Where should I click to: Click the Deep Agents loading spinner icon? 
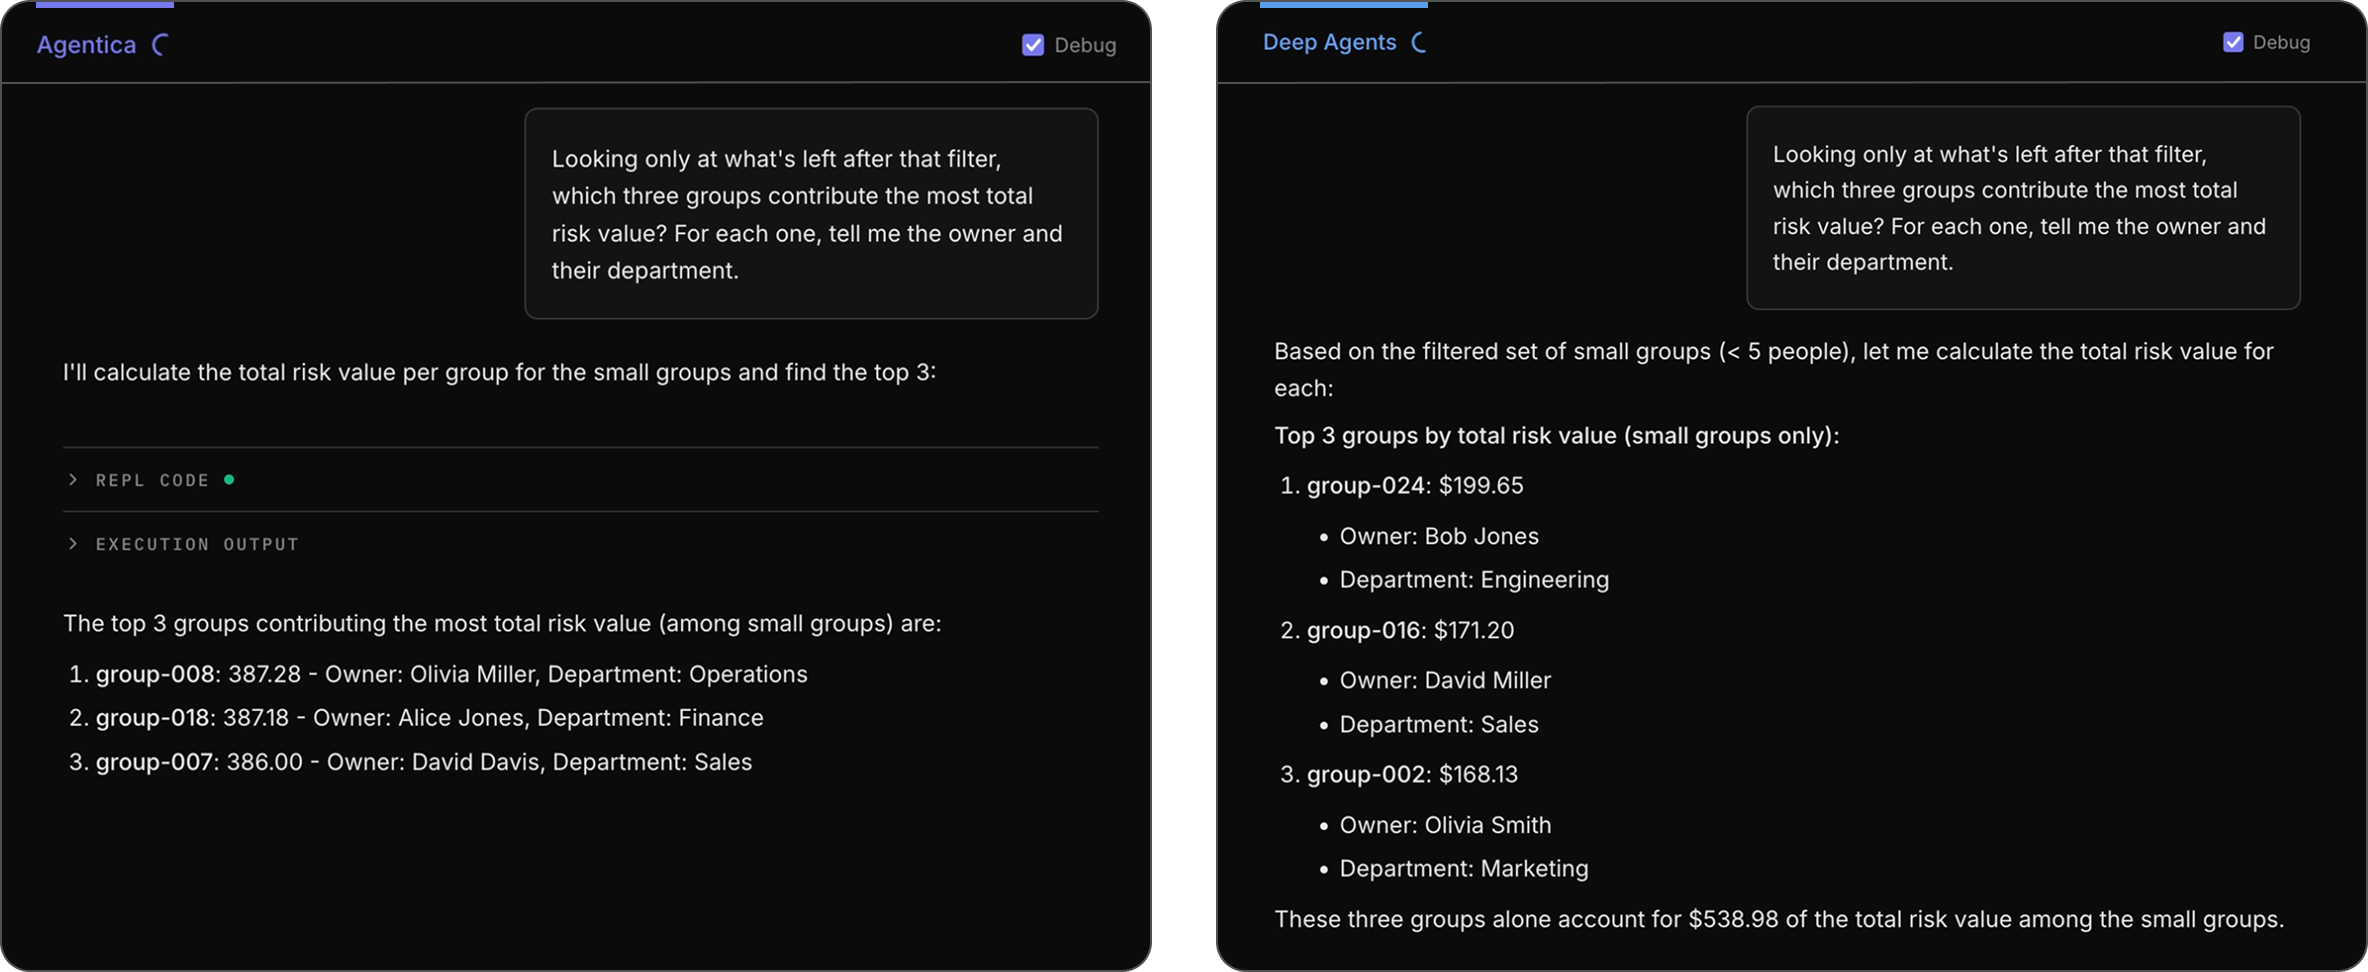[x=1419, y=42]
